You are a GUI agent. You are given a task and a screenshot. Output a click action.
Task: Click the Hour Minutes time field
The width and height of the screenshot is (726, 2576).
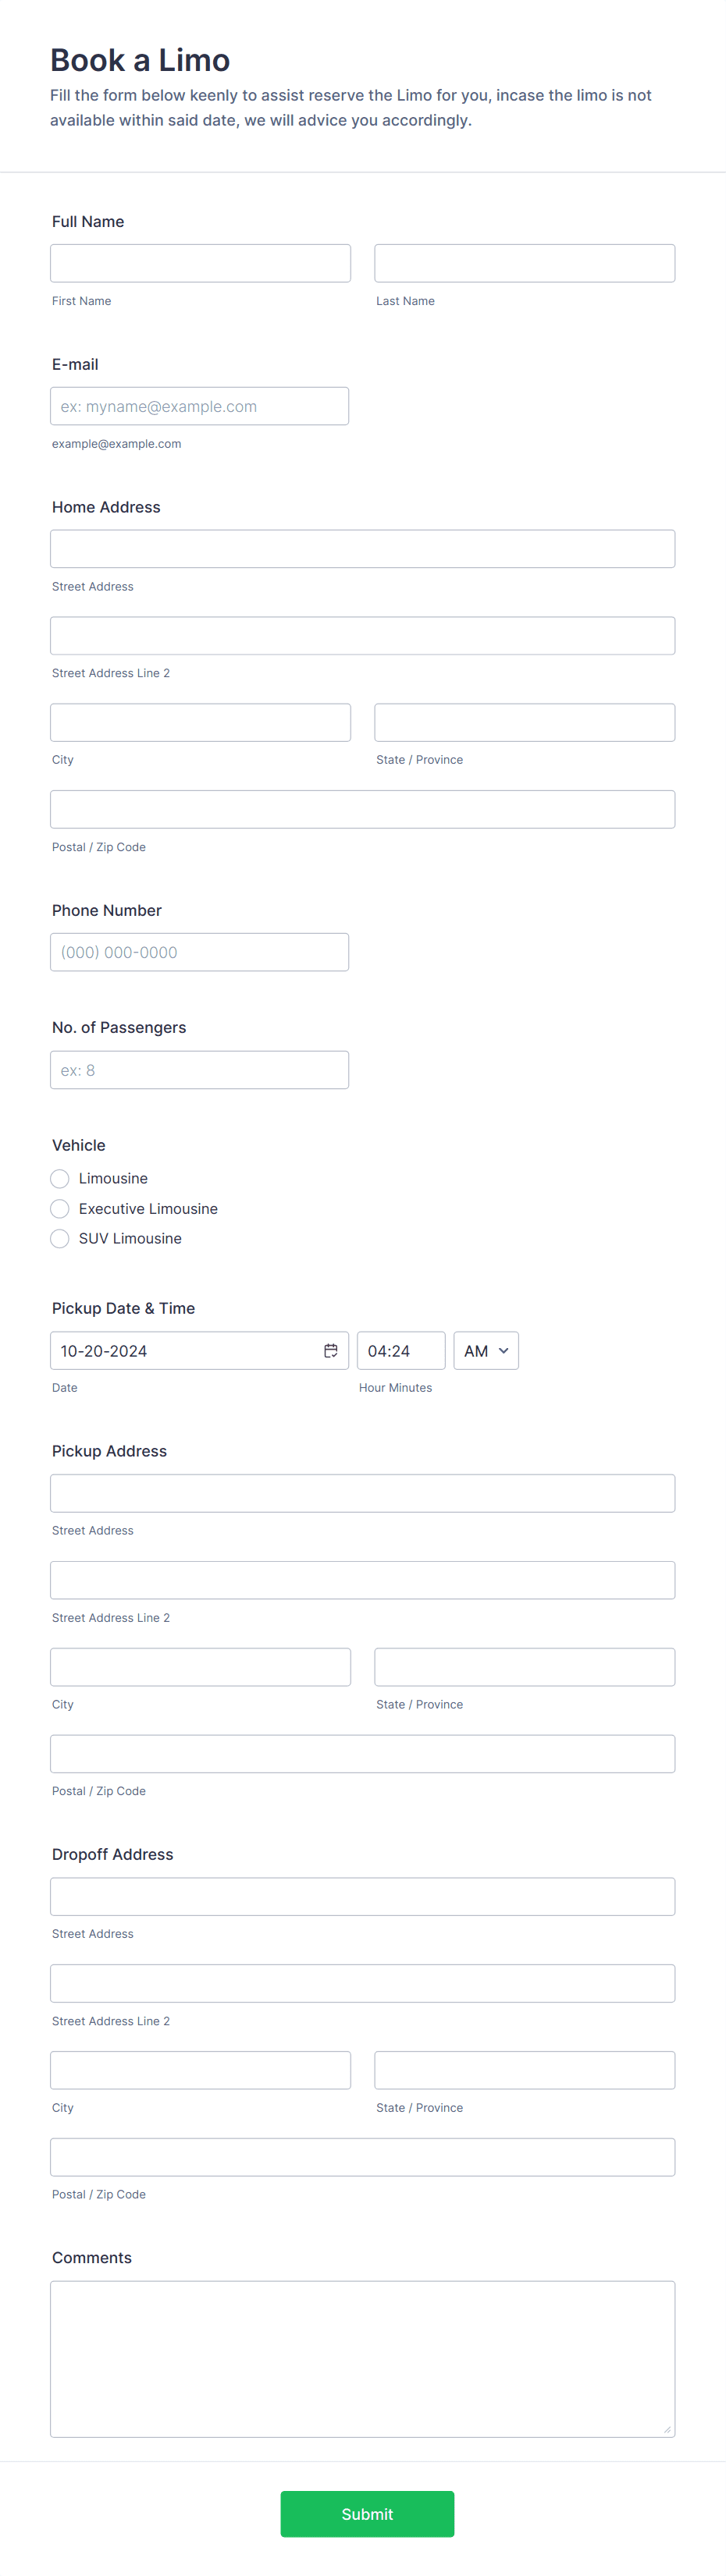pyautogui.click(x=401, y=1350)
